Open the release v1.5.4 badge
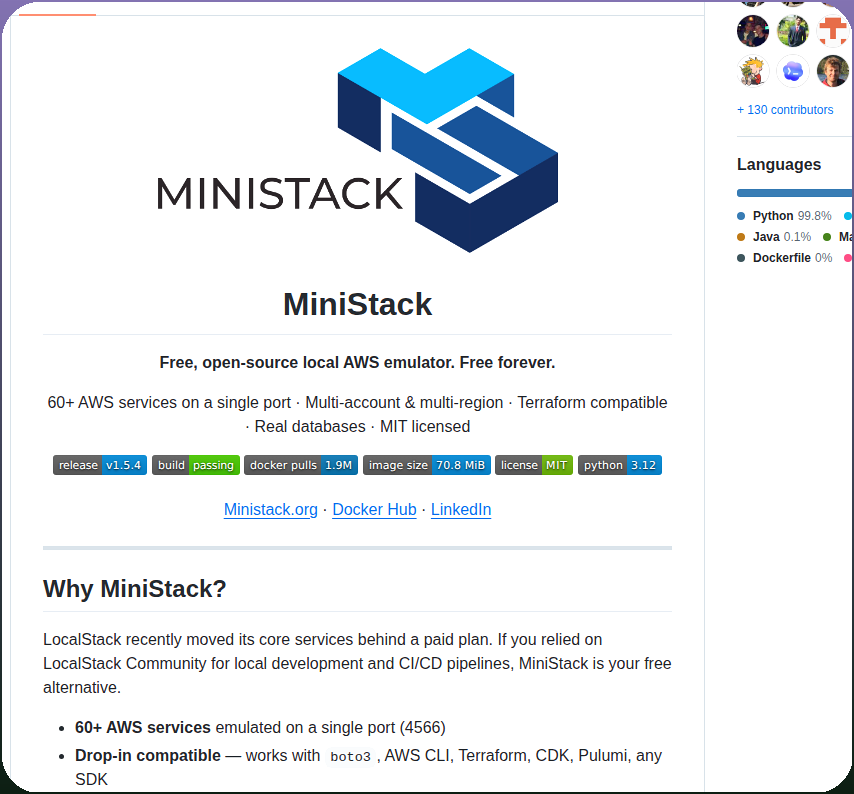Image resolution: width=854 pixels, height=794 pixels. tap(100, 465)
